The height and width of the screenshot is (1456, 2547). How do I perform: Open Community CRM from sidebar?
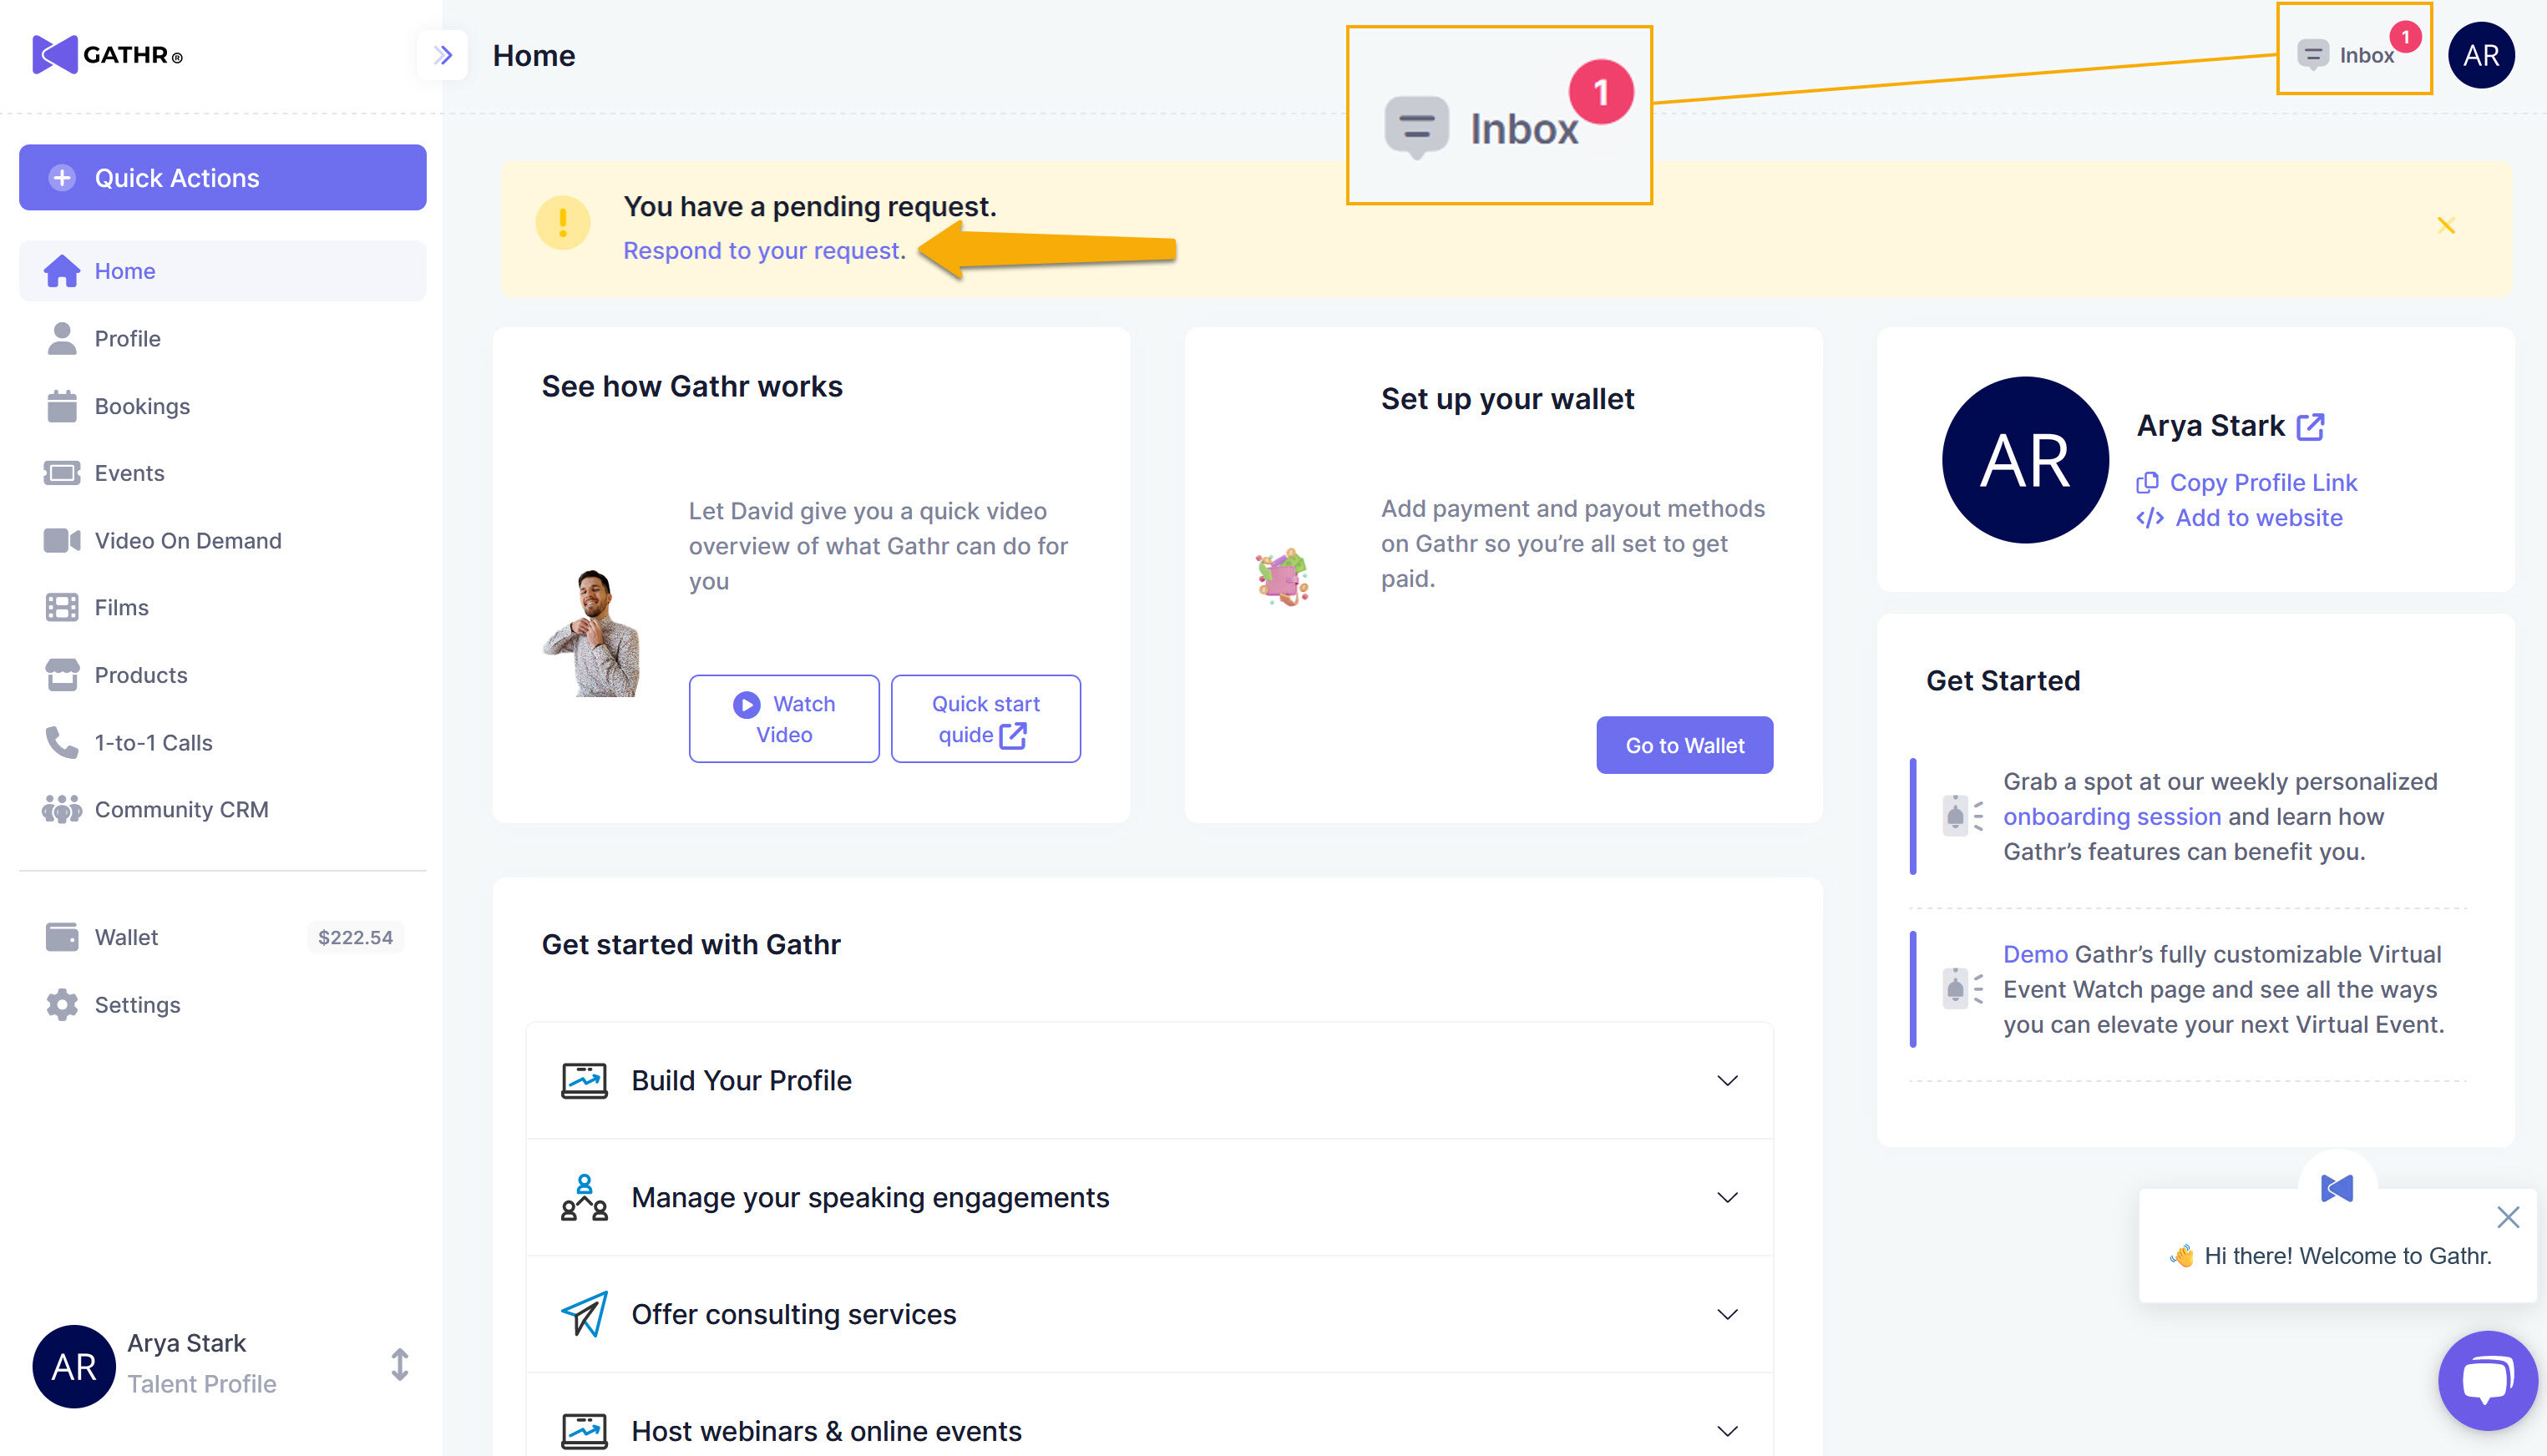(x=181, y=809)
